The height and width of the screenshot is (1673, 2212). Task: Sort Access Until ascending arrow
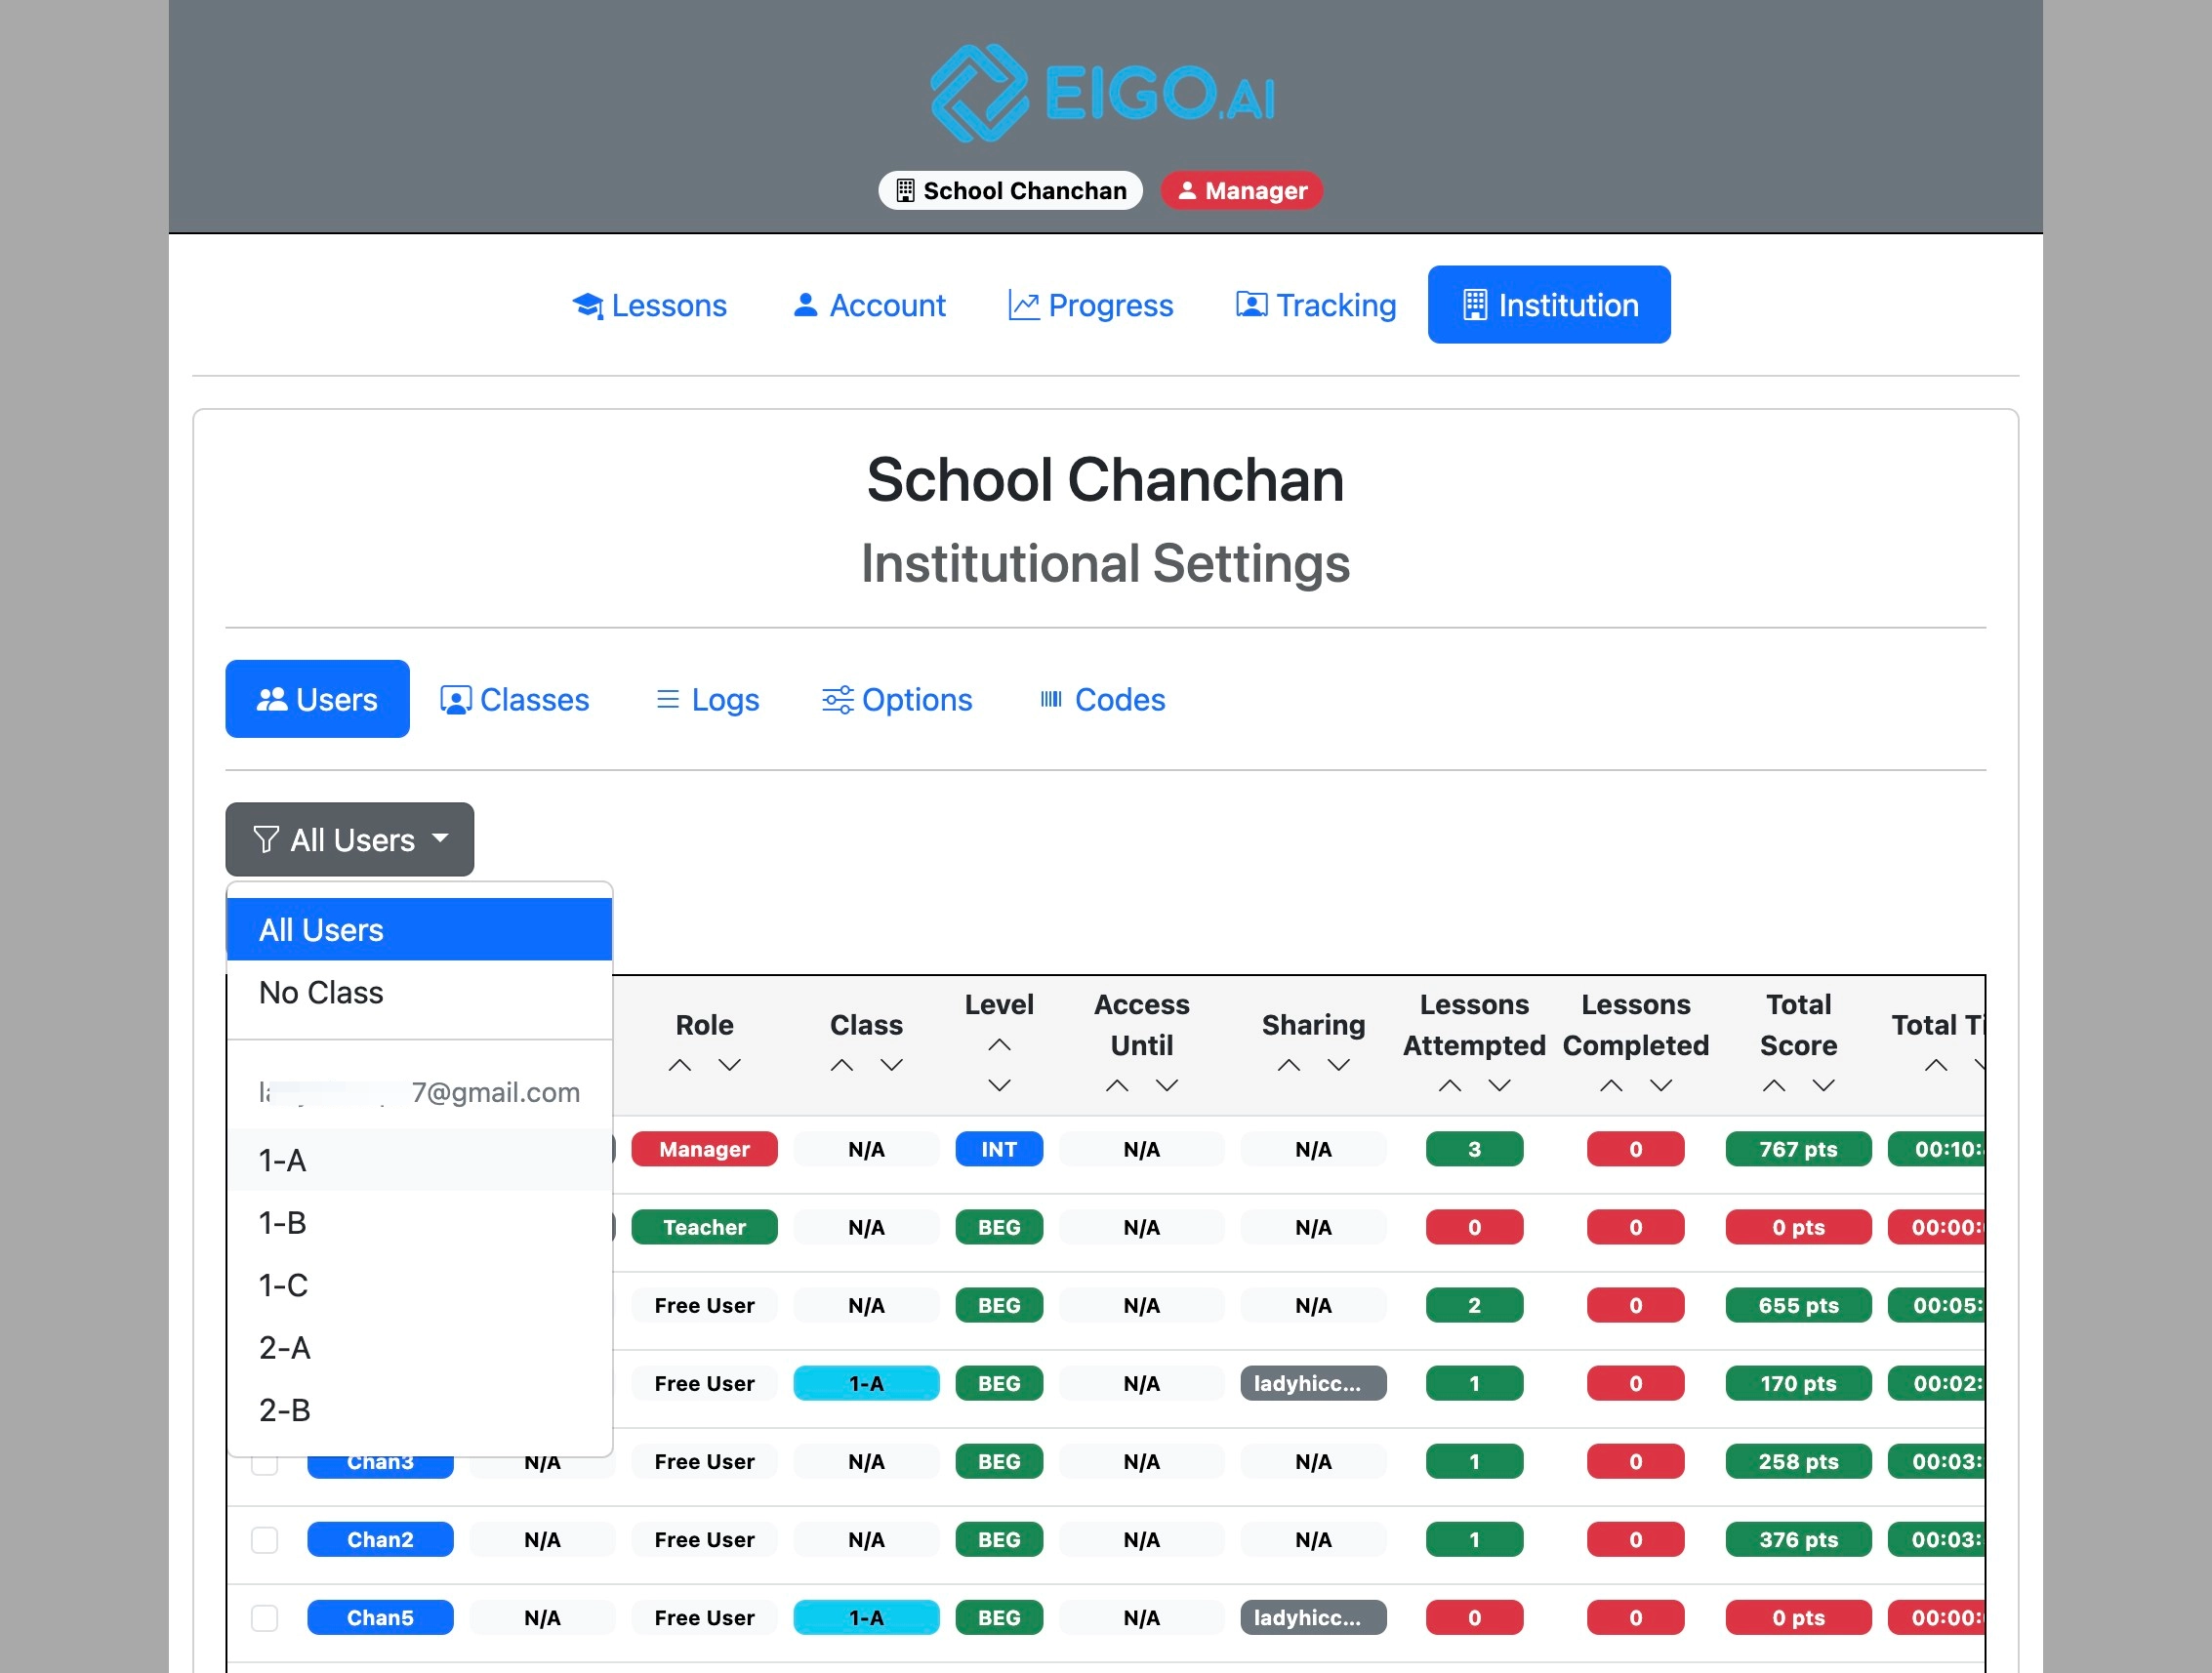pos(1117,1085)
